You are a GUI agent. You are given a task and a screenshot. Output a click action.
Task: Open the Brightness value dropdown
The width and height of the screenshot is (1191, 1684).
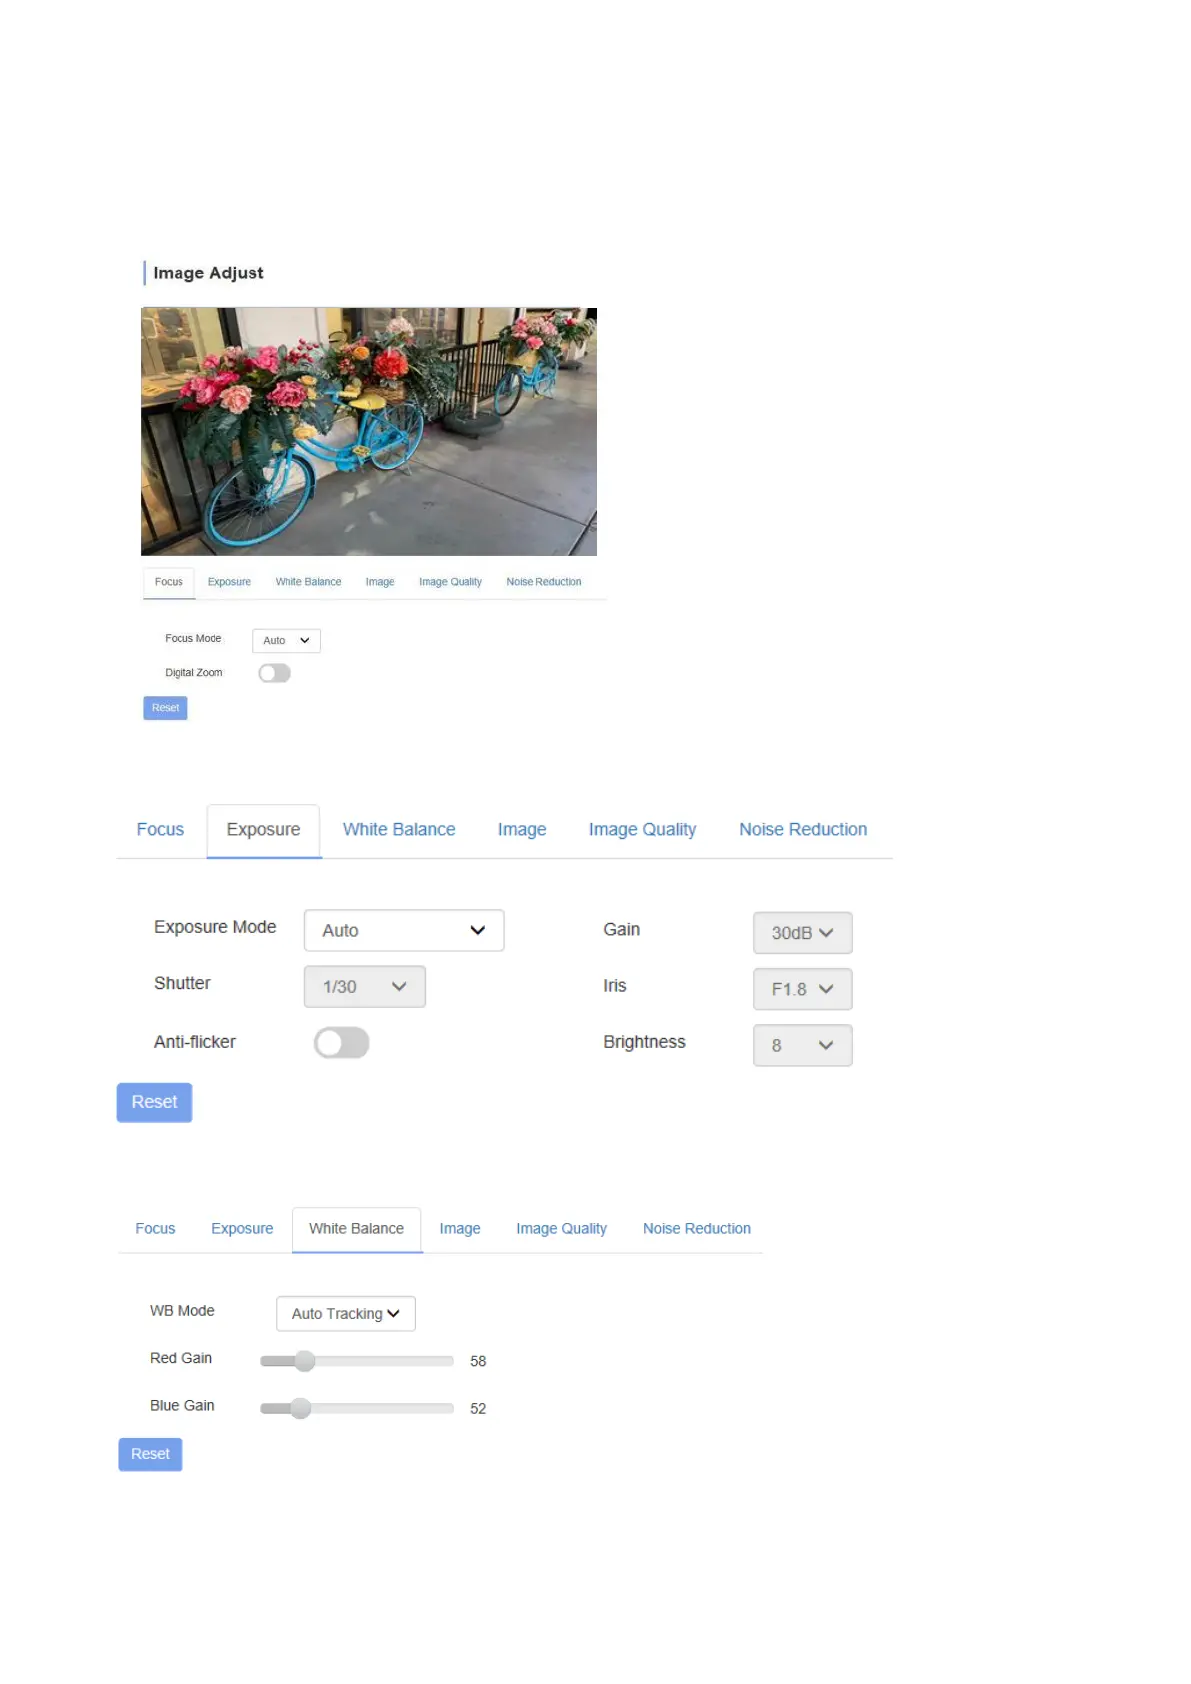click(802, 1045)
